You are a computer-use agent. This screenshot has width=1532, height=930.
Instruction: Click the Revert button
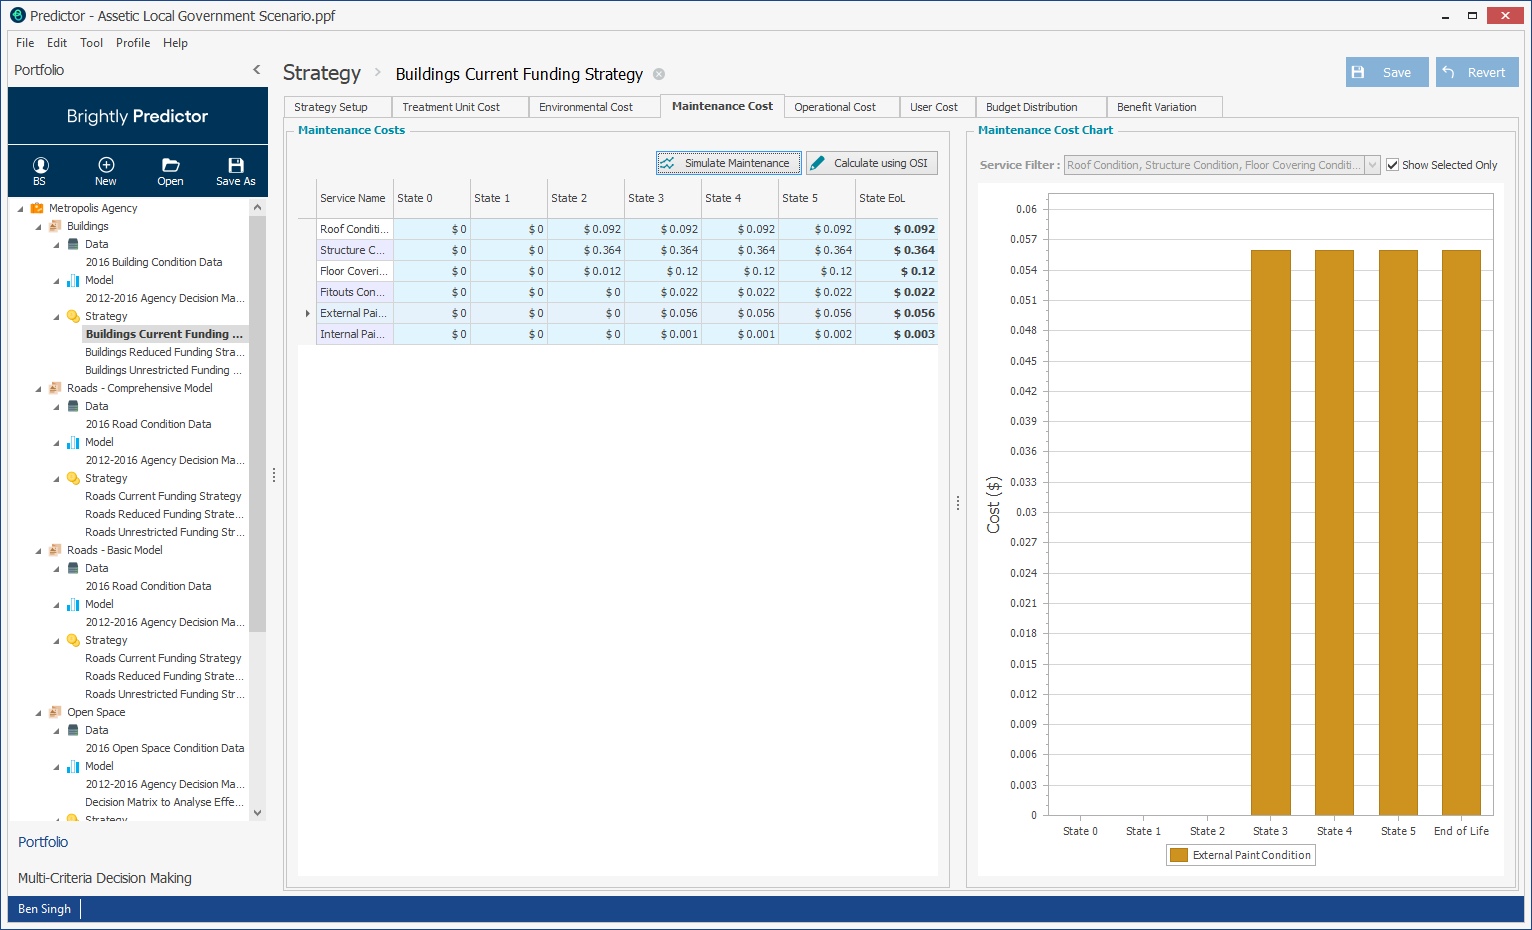[1477, 72]
